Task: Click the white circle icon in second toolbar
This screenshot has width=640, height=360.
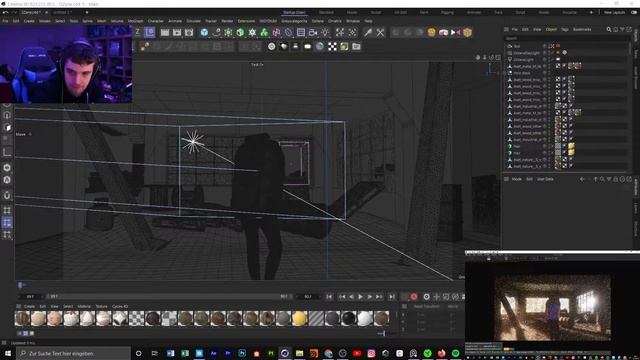Action: pos(271,47)
